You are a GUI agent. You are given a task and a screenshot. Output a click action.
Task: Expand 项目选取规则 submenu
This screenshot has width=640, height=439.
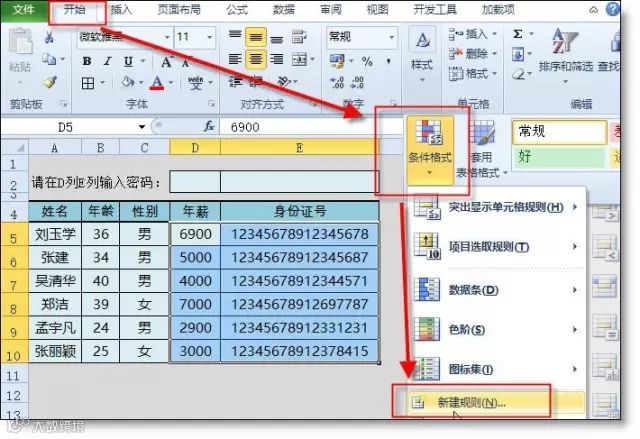498,247
